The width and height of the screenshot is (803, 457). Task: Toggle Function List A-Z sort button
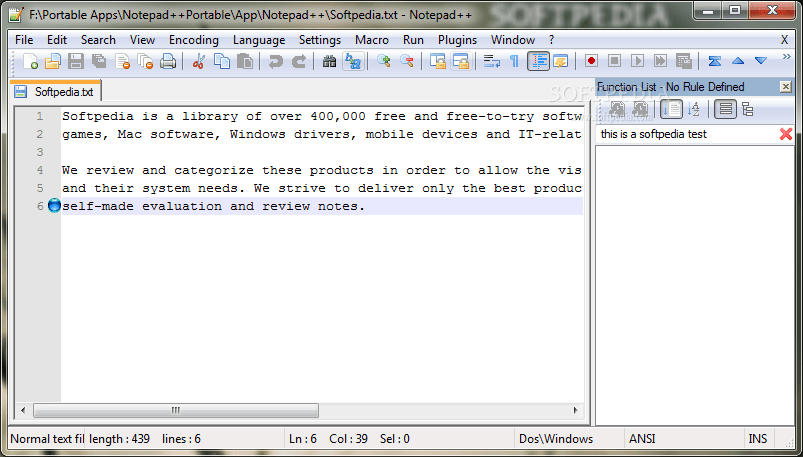(x=694, y=109)
